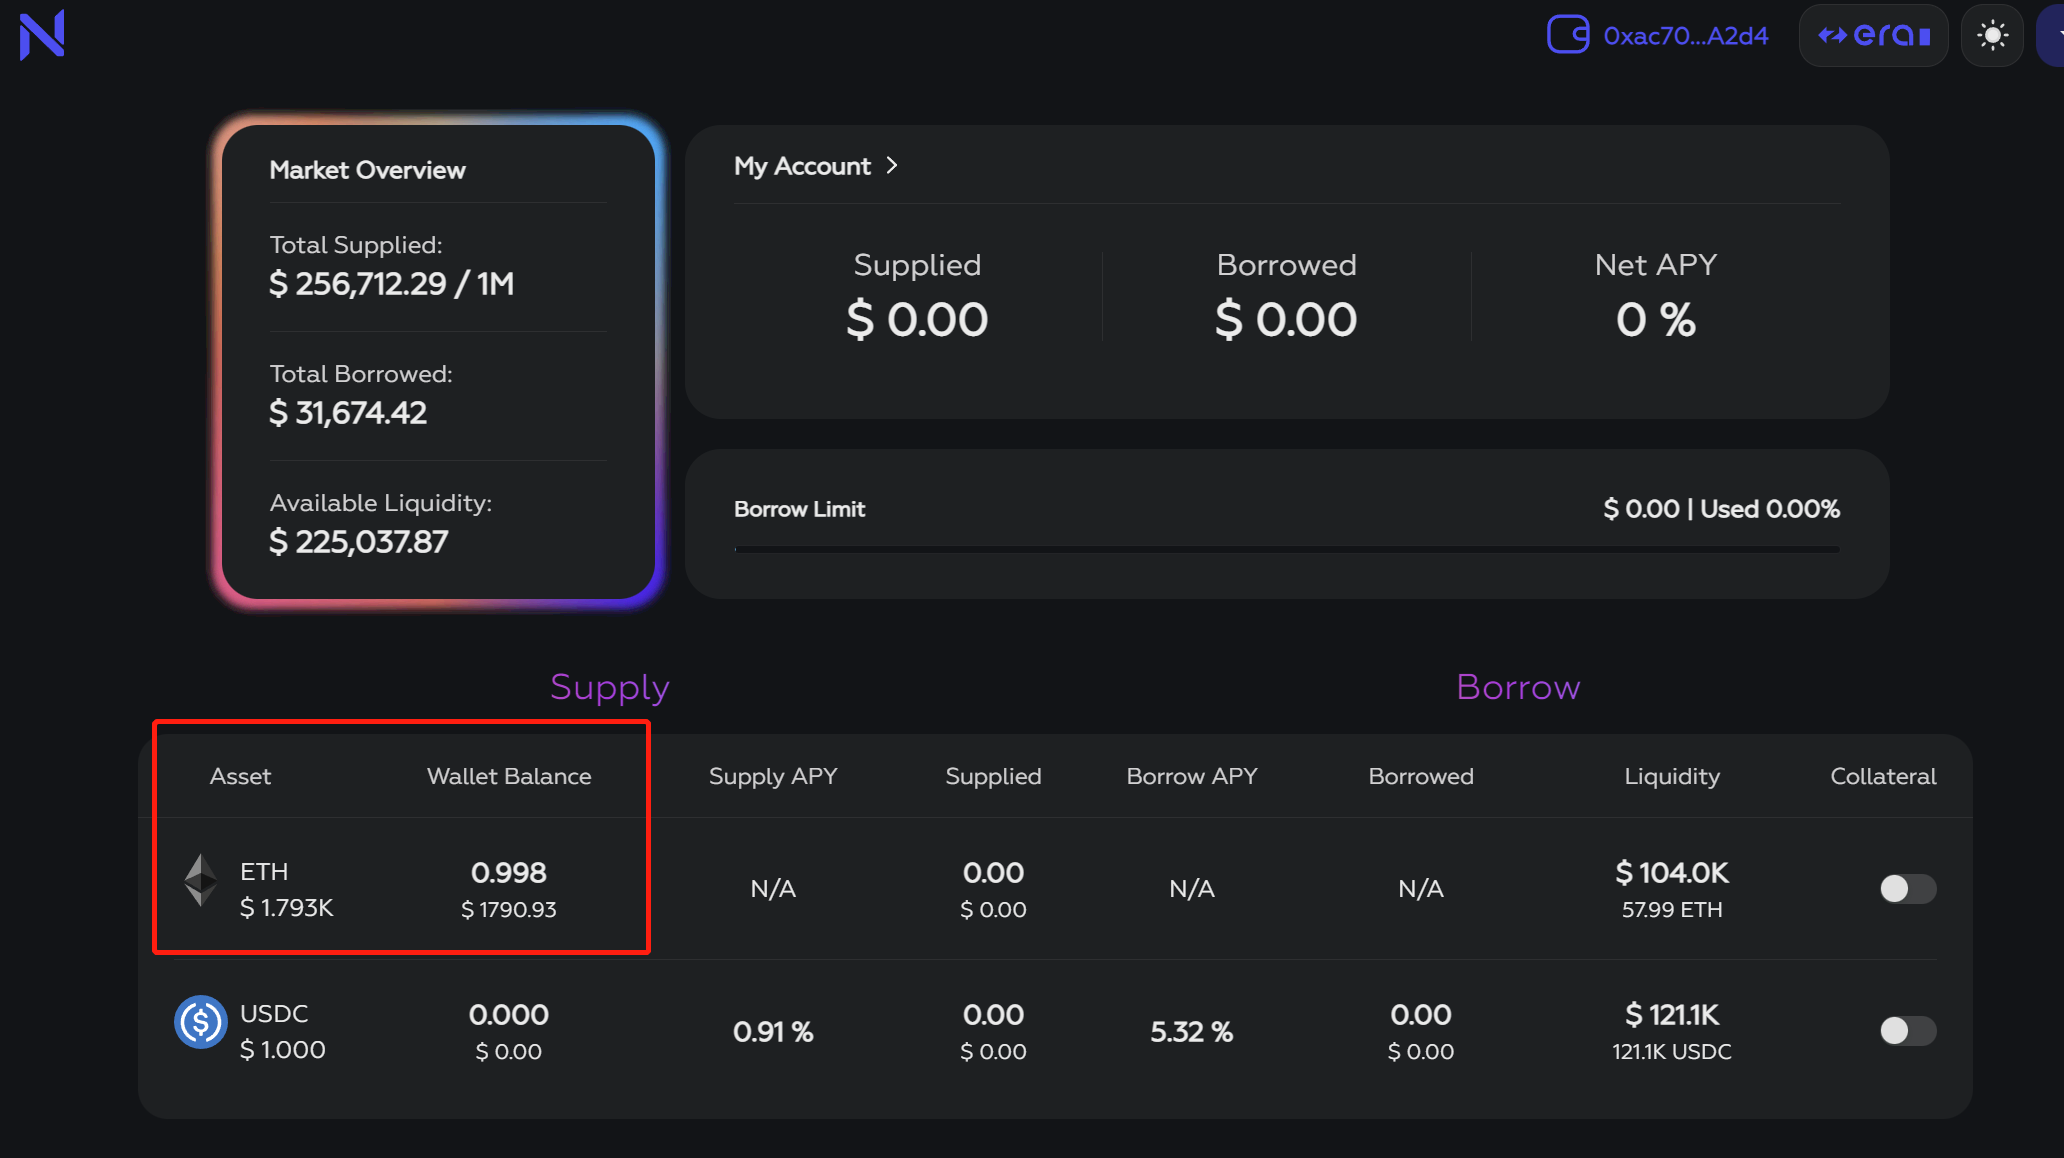
Task: Click ETH liquidity $ 104.0K
Action: click(1672, 872)
